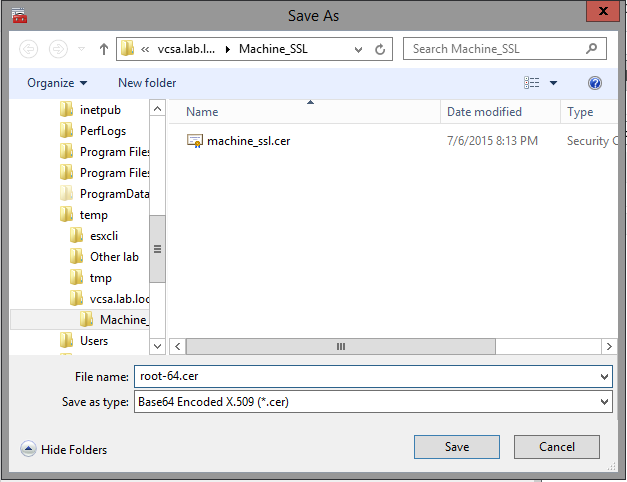Viewport: 627px width, 482px height.
Task: Click tree scrollbar up arrow
Action: 158,108
